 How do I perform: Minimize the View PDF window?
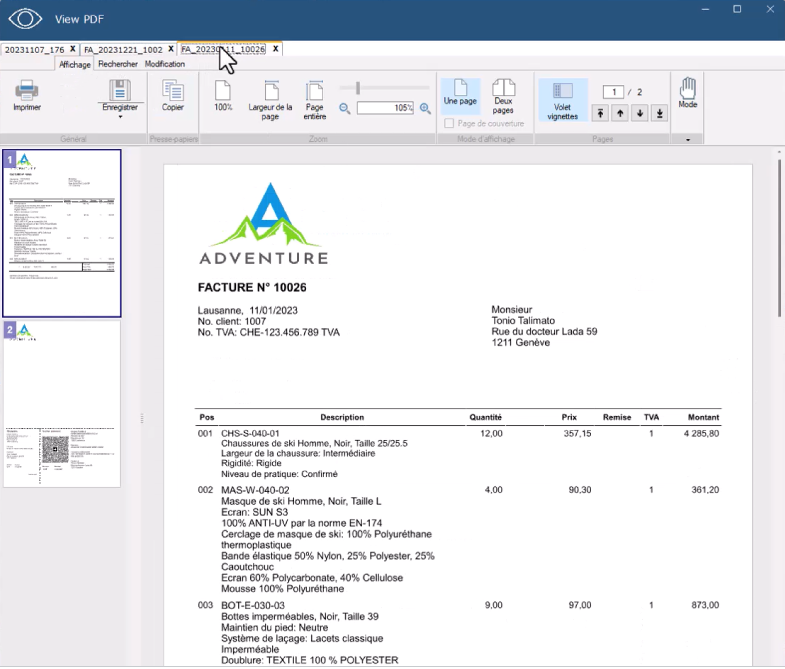pyautogui.click(x=705, y=9)
